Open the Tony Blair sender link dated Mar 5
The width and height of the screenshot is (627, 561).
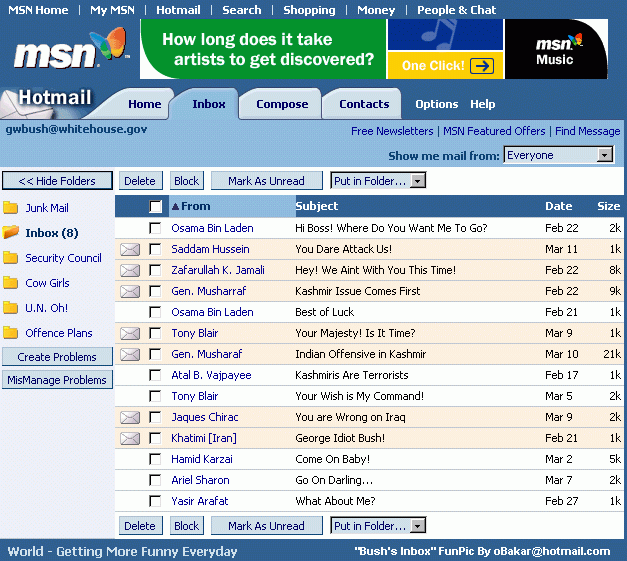click(x=195, y=396)
